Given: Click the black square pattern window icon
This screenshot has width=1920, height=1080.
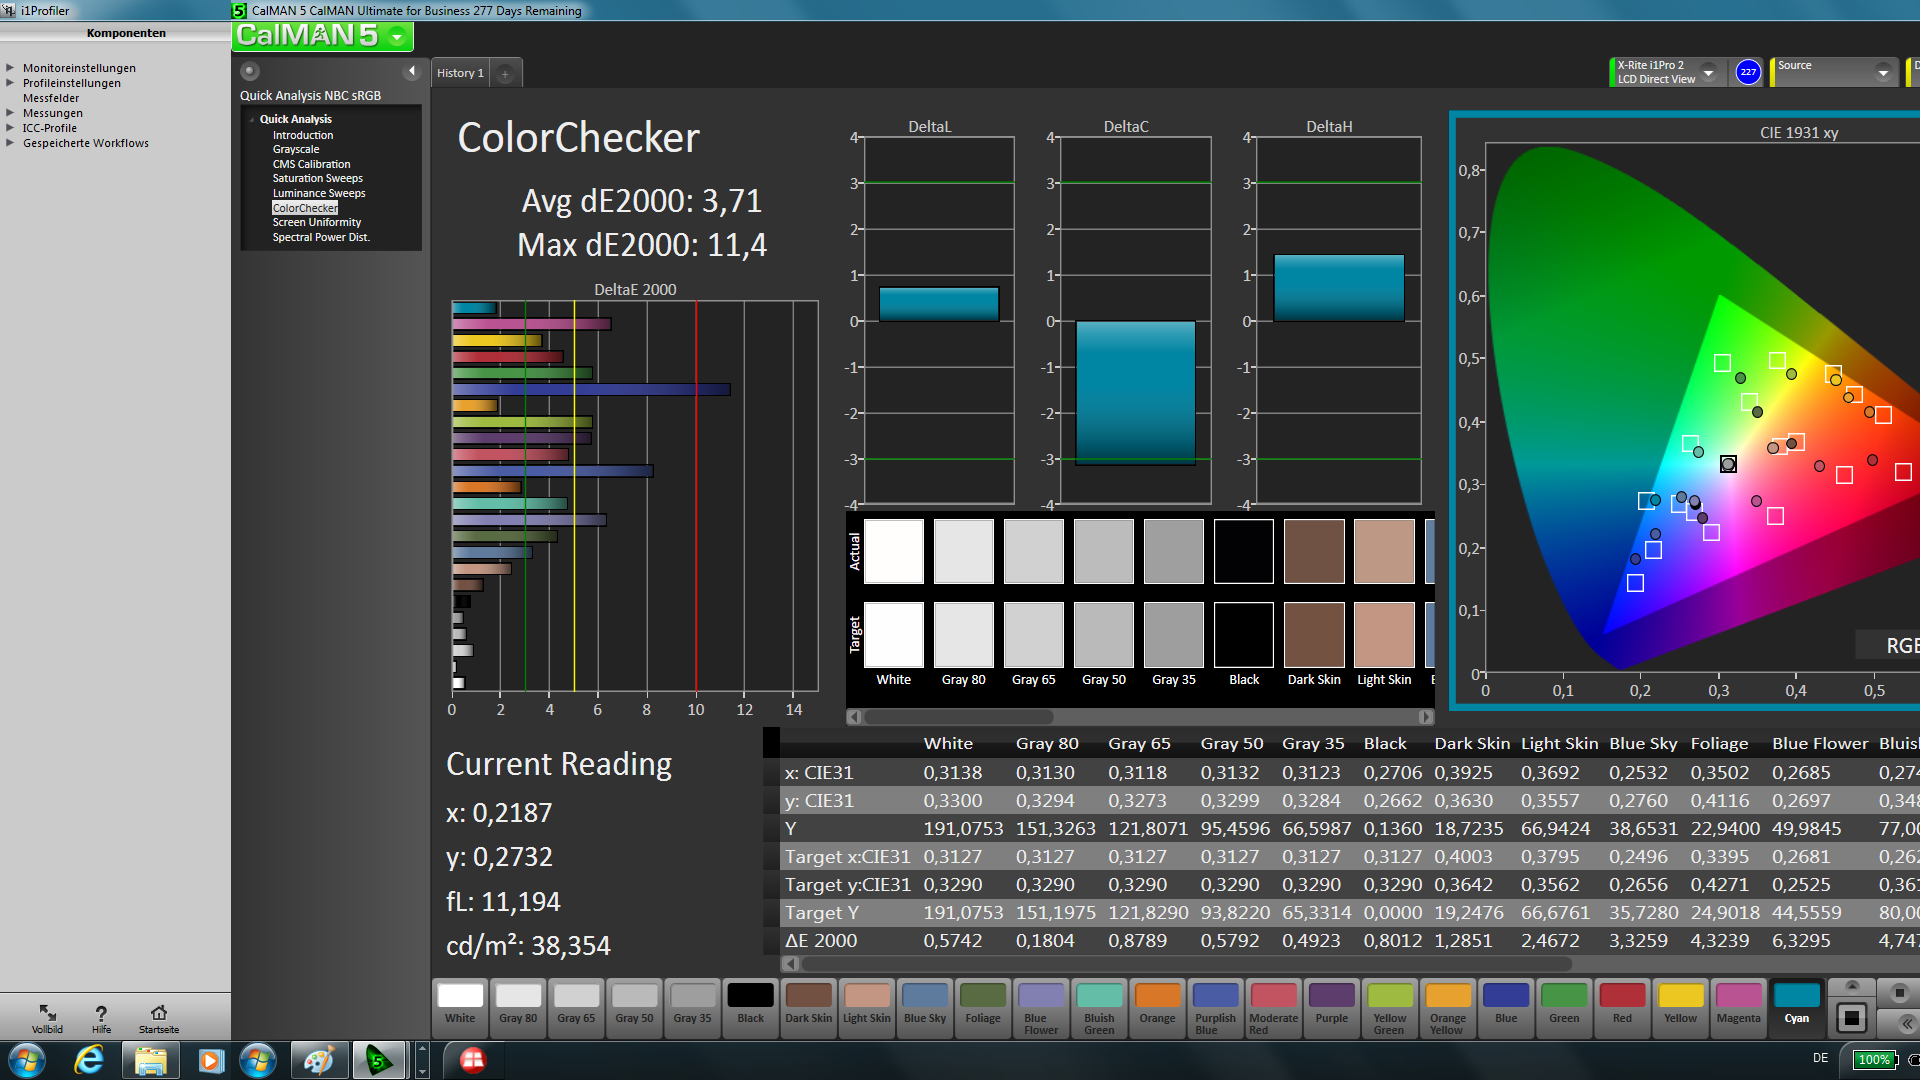Looking at the screenshot, I should click(1851, 1018).
